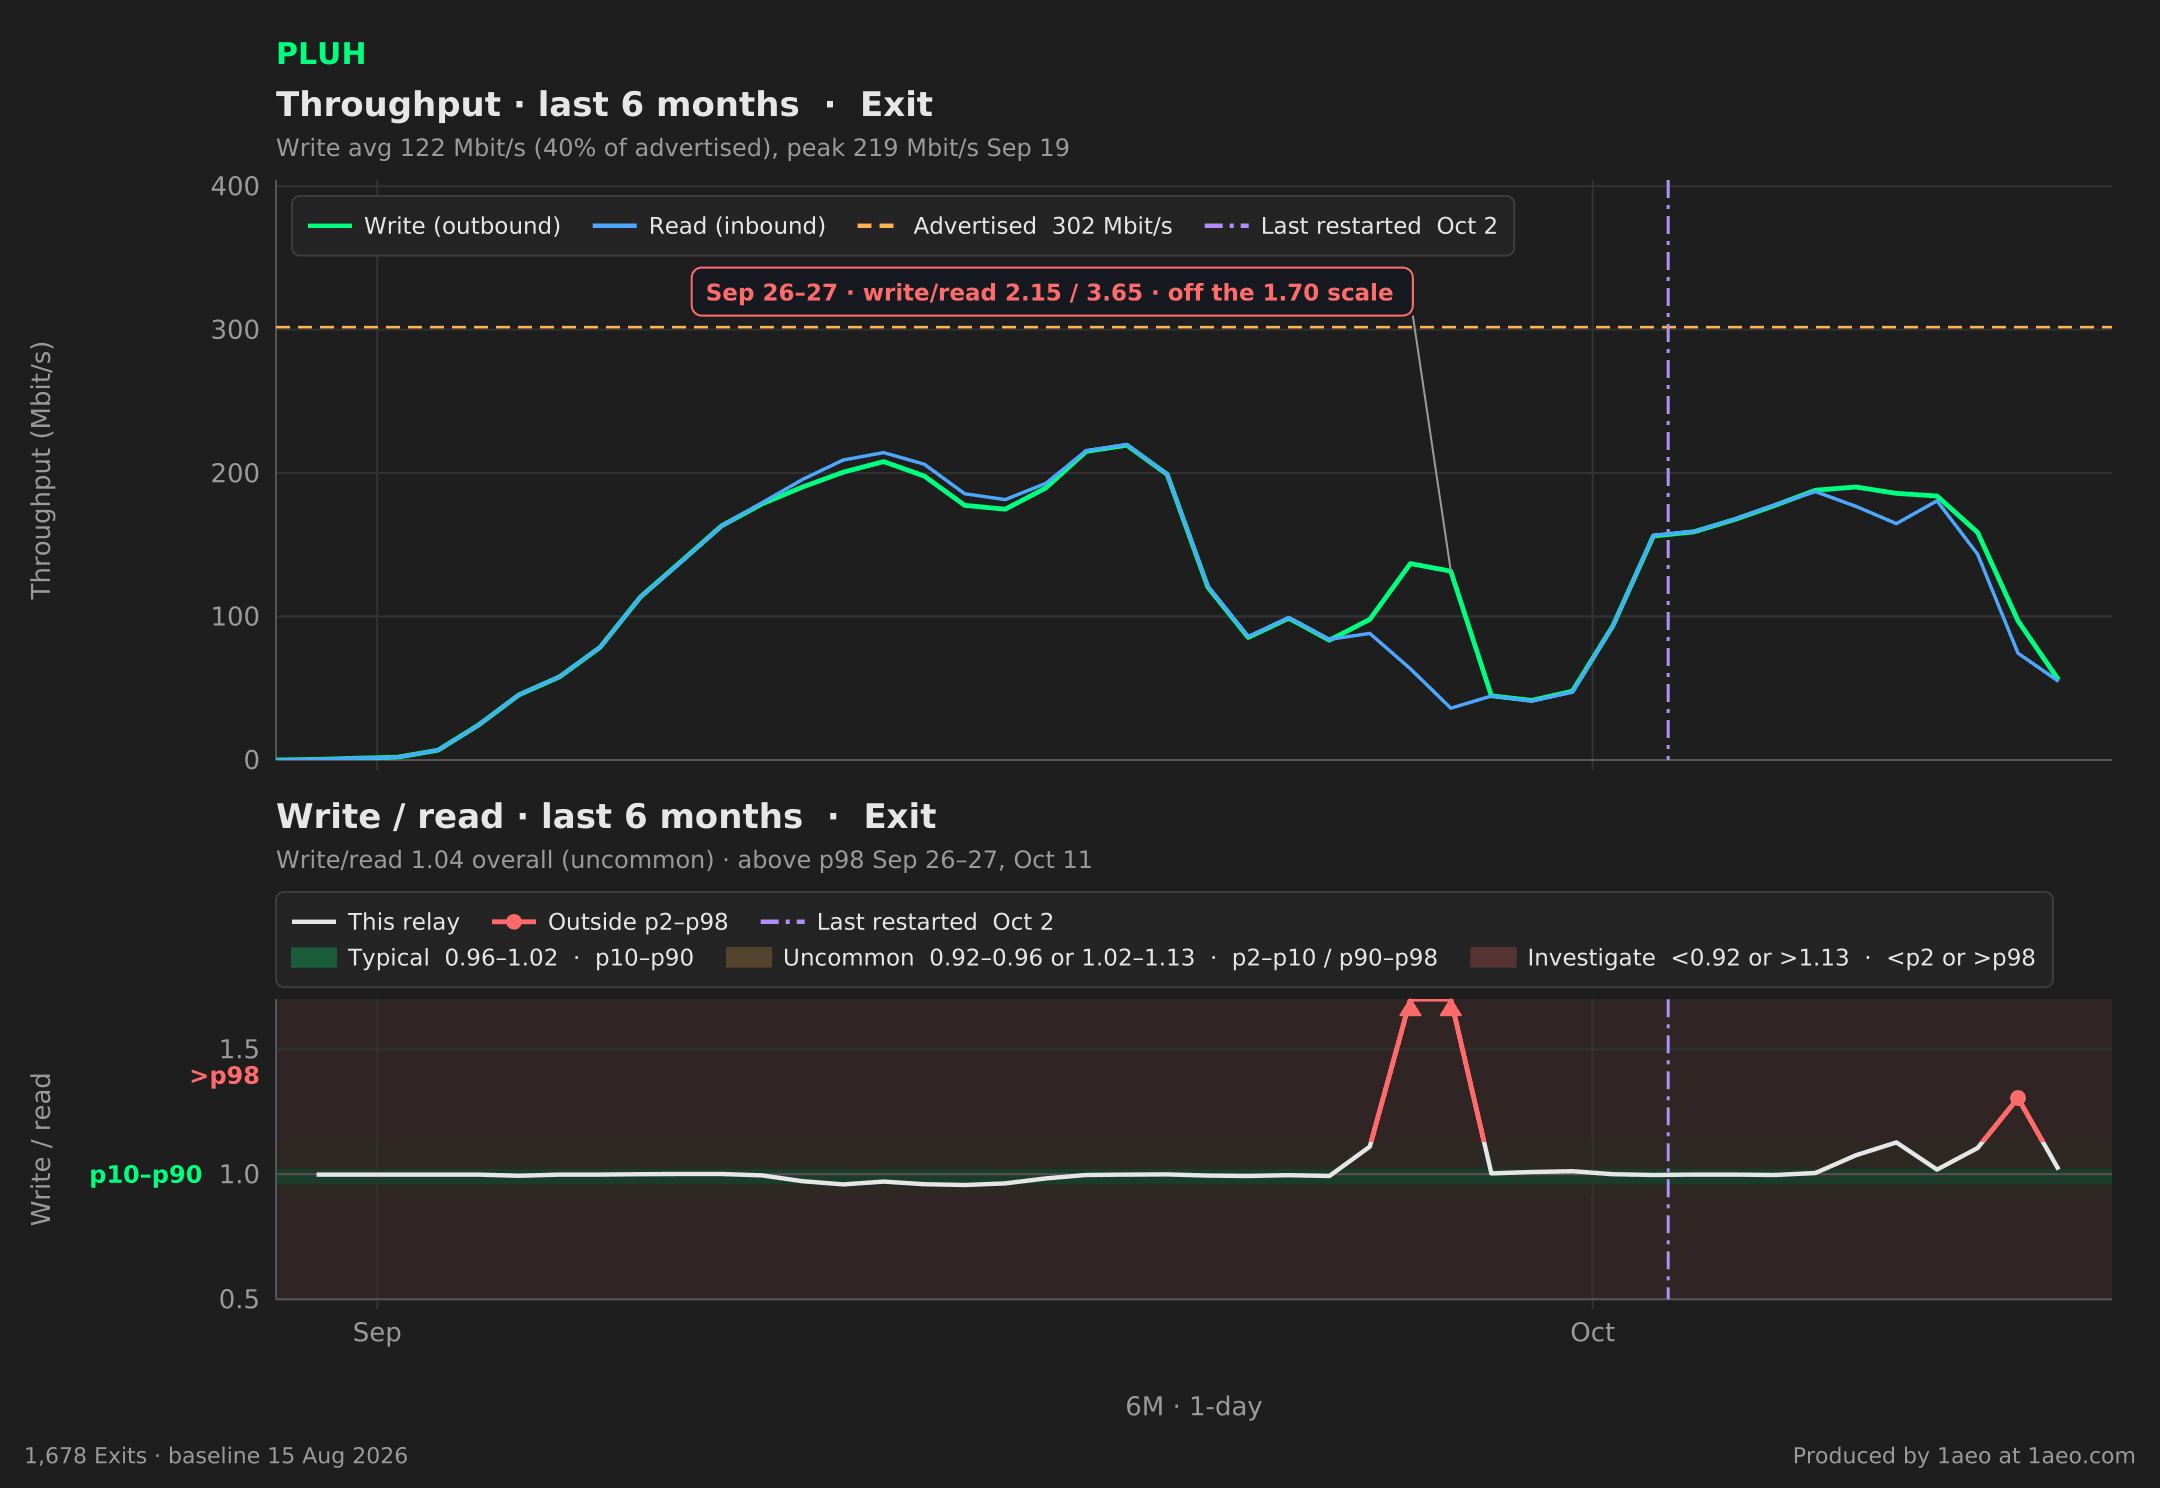The height and width of the screenshot is (1488, 2160).
Task: Click the Write (outbound) legend entry
Action: (434, 226)
